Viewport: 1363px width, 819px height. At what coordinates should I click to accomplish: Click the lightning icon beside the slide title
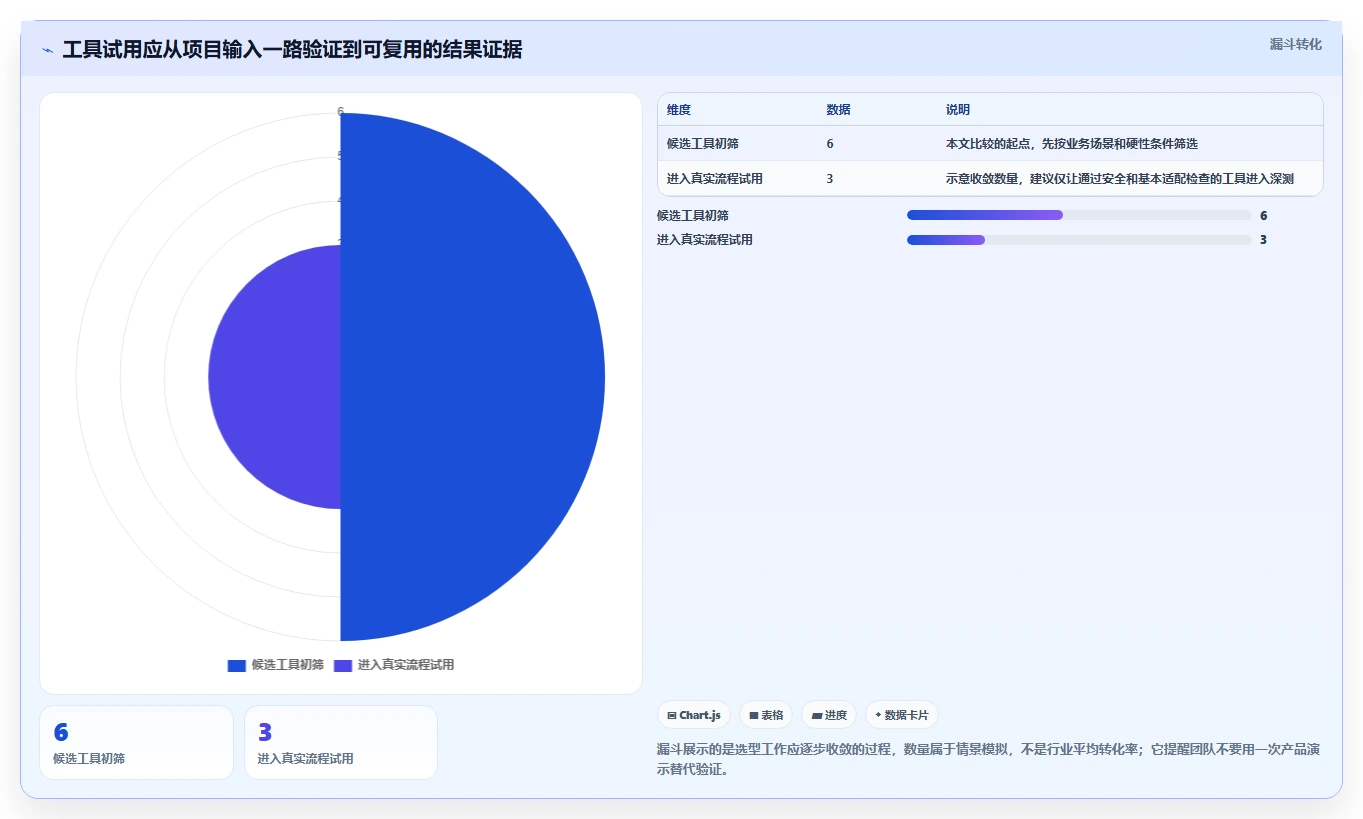pyautogui.click(x=47, y=50)
